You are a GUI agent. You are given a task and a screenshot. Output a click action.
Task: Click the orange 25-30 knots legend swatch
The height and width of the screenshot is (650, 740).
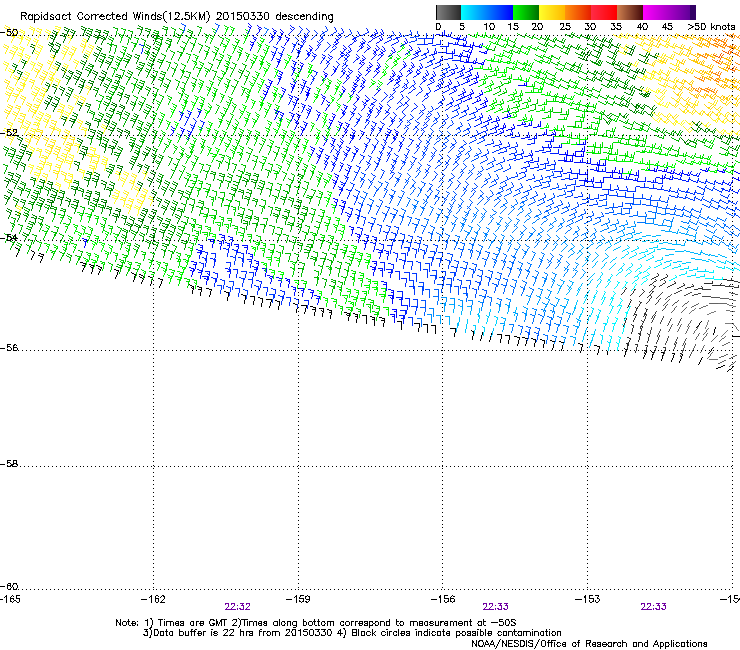(x=578, y=12)
